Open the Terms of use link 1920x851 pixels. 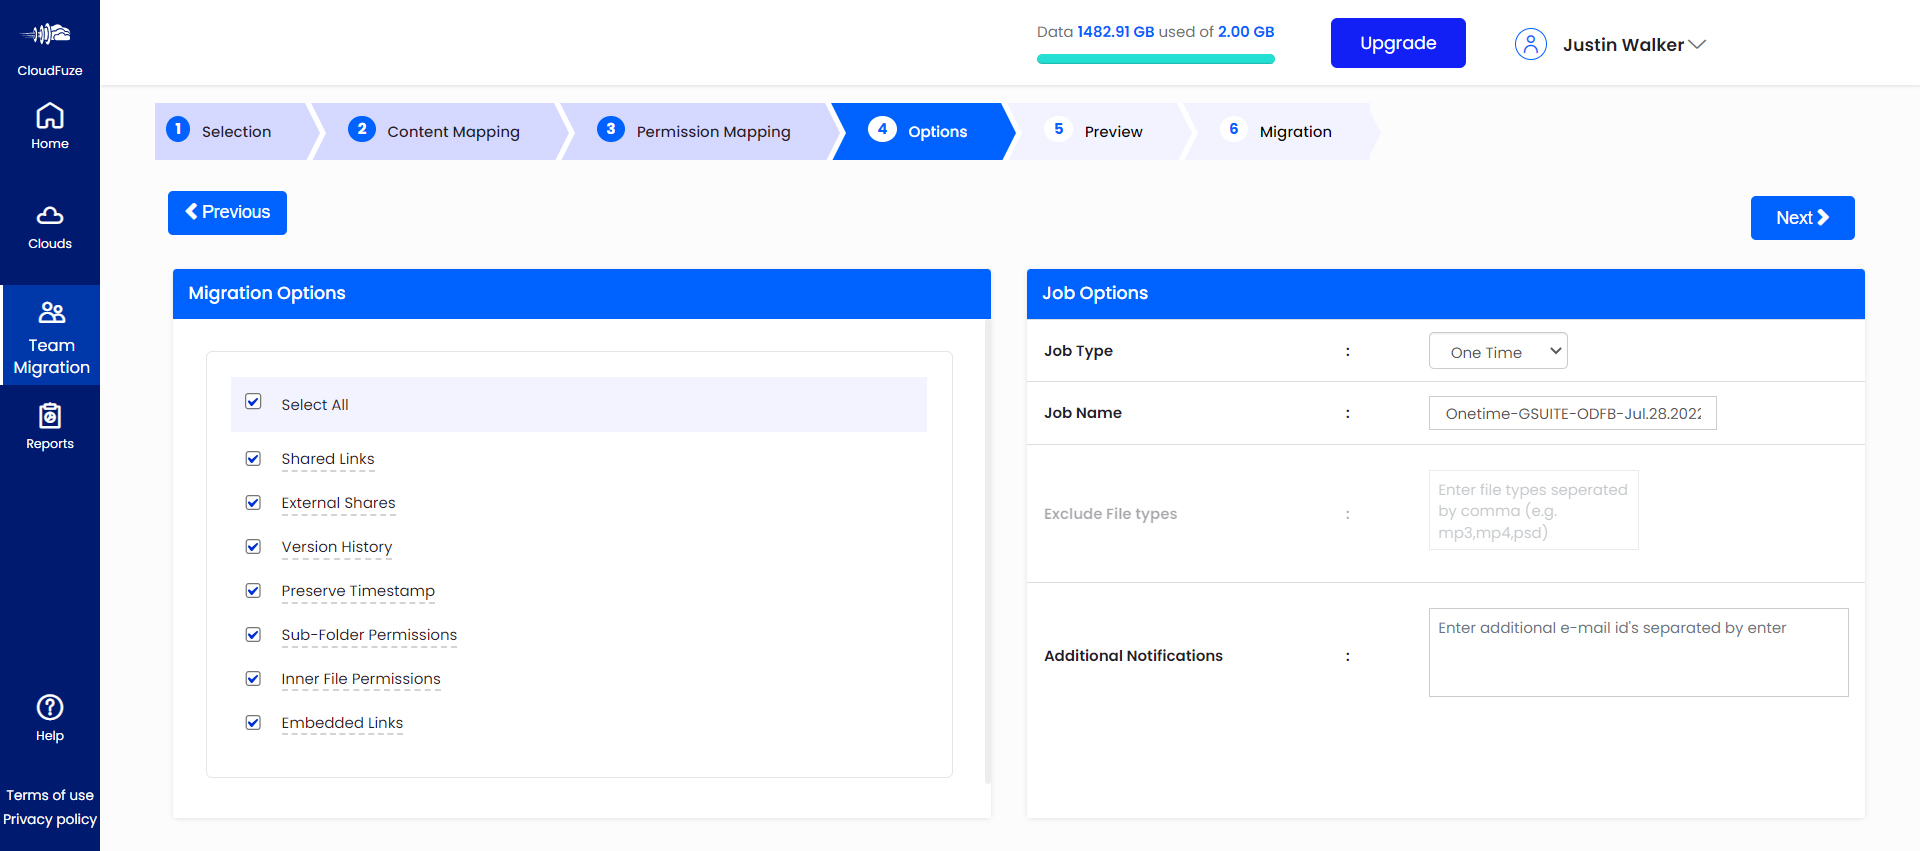[x=50, y=795]
